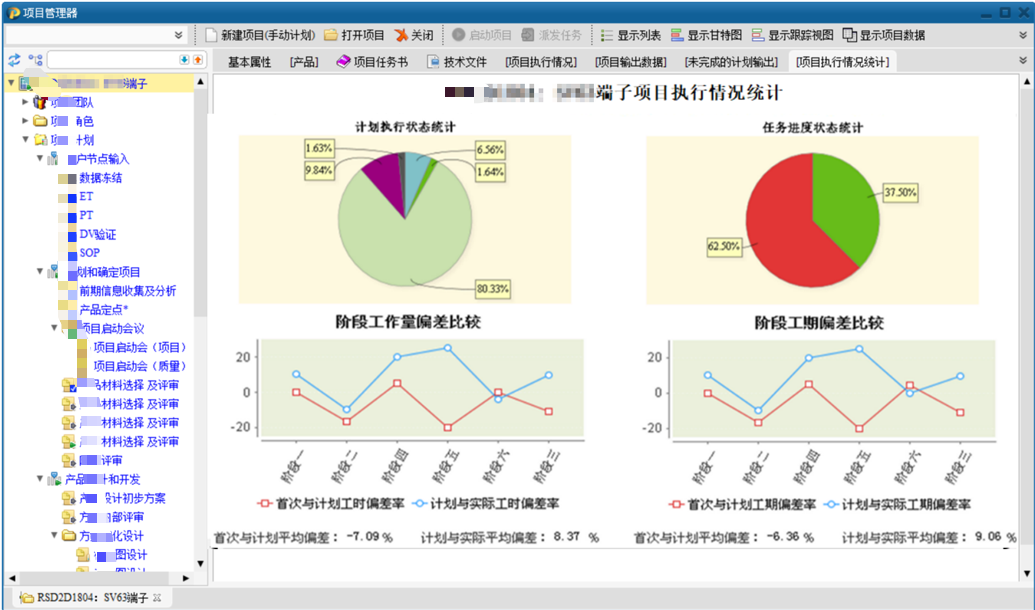The height and width of the screenshot is (610, 1035).
Task: Collapse the 项目启动会议 node arrow
Action: (x=54, y=328)
